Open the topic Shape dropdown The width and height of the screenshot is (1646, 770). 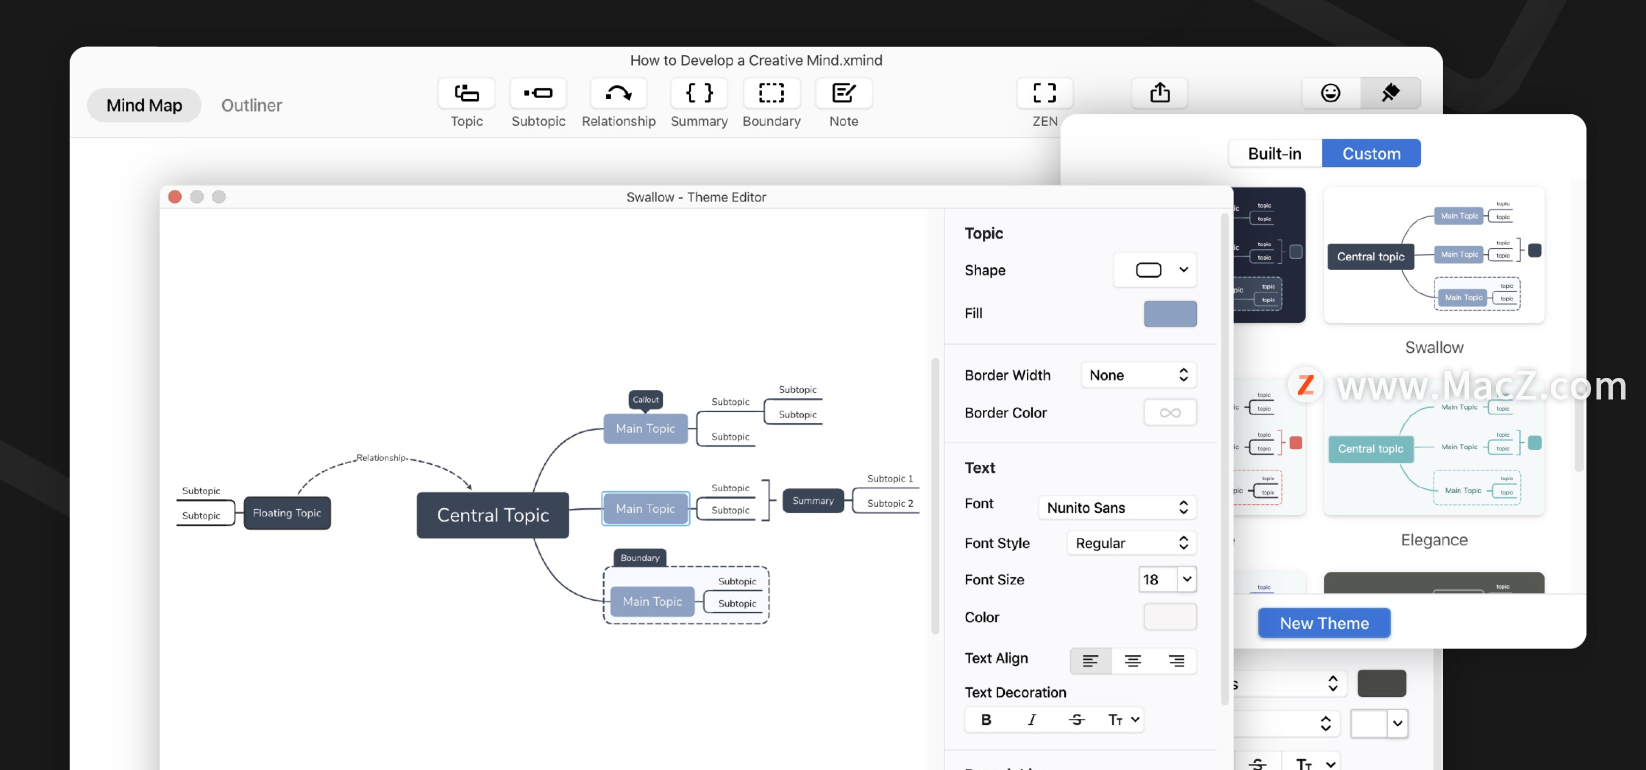click(x=1155, y=270)
